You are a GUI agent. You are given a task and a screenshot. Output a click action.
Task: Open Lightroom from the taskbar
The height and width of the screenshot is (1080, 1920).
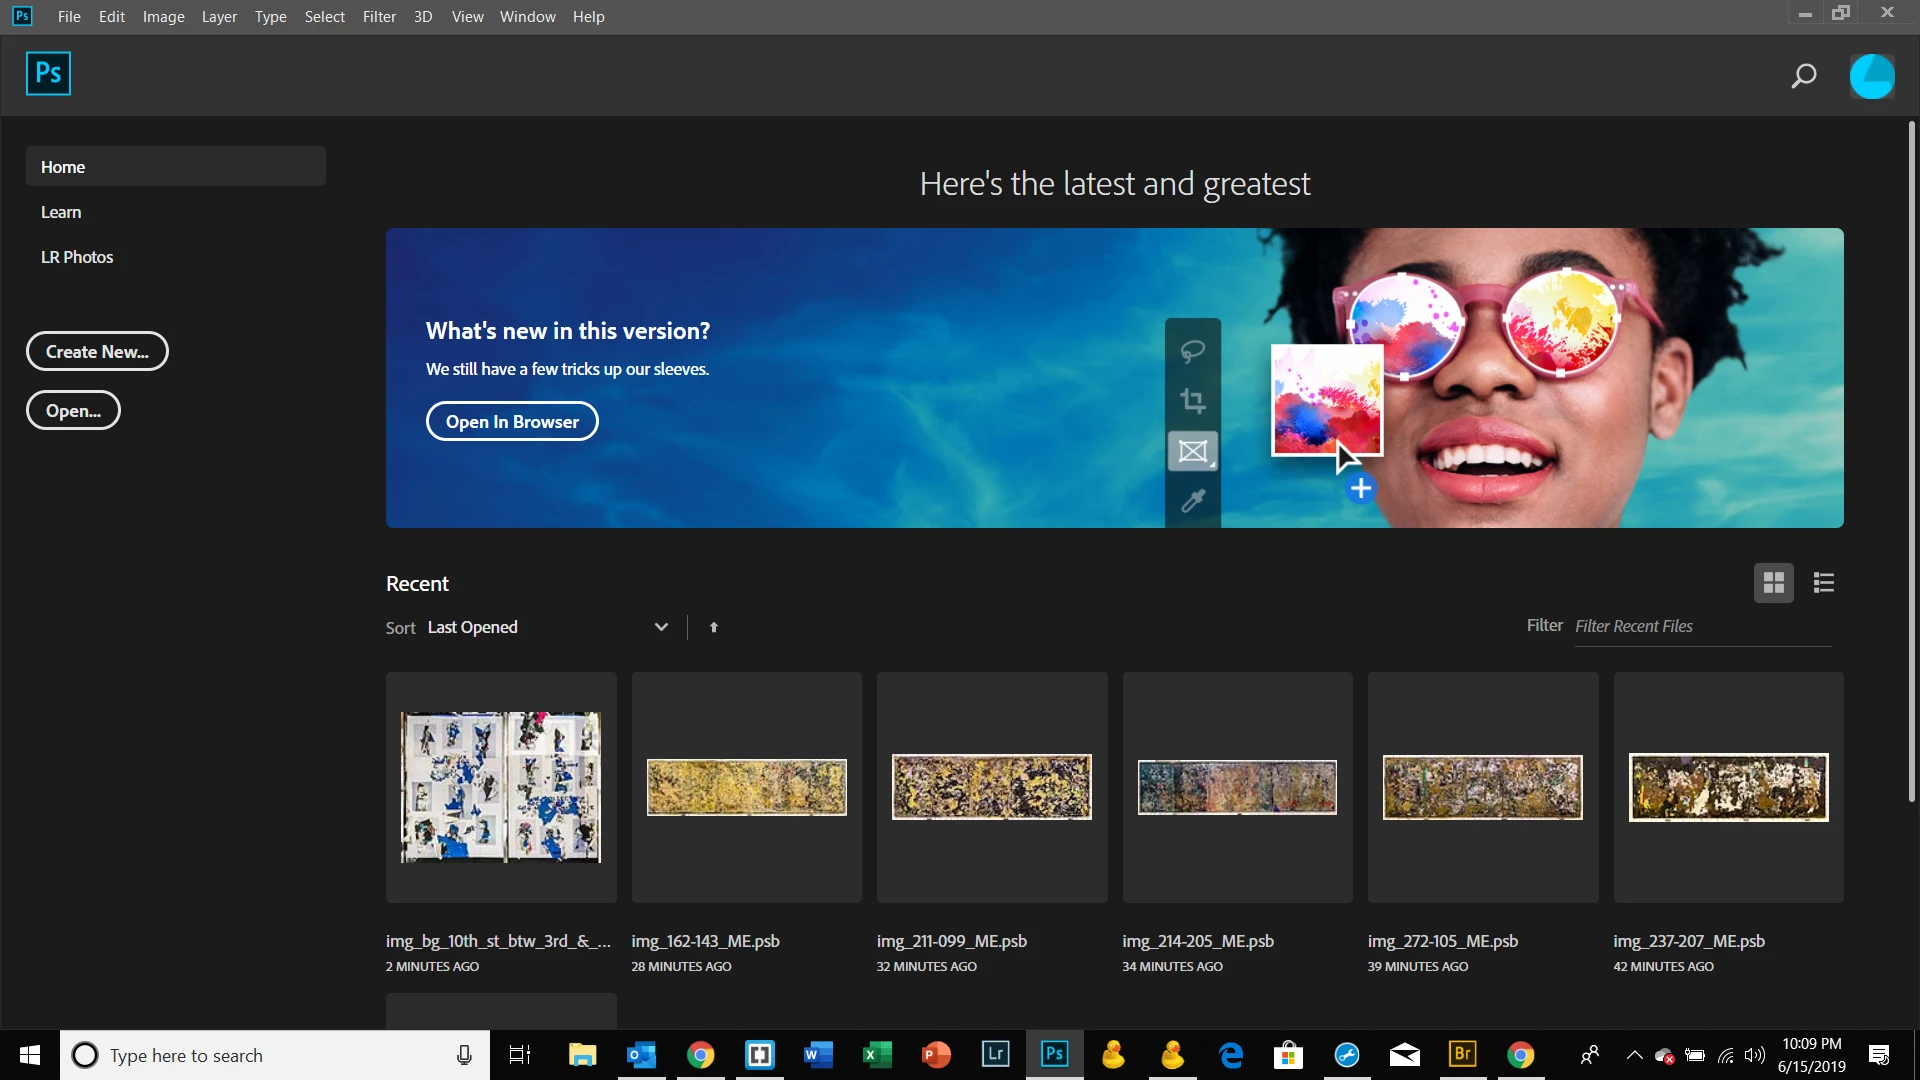click(x=995, y=1054)
